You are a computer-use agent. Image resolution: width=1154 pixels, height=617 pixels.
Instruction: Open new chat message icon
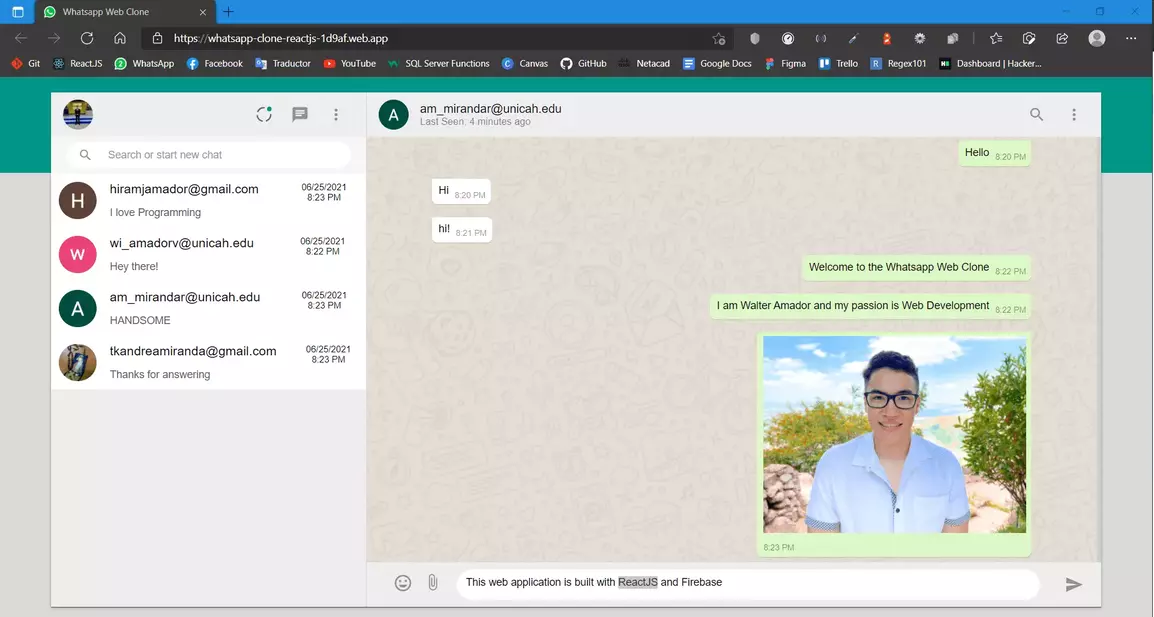[300, 115]
